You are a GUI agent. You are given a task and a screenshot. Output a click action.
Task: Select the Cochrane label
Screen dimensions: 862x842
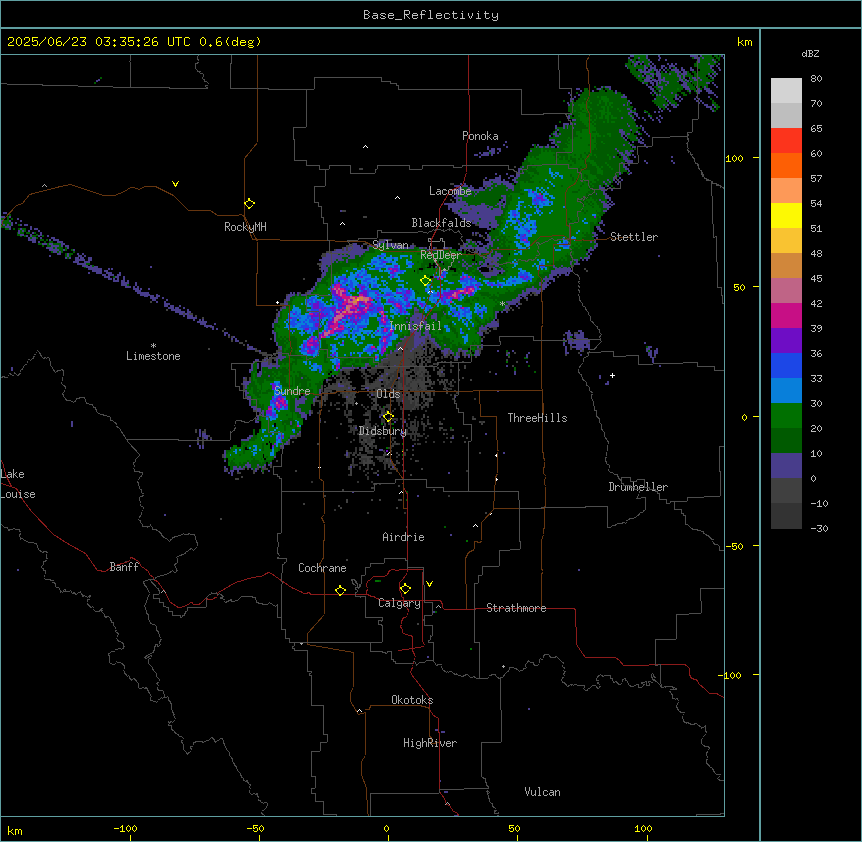(322, 568)
